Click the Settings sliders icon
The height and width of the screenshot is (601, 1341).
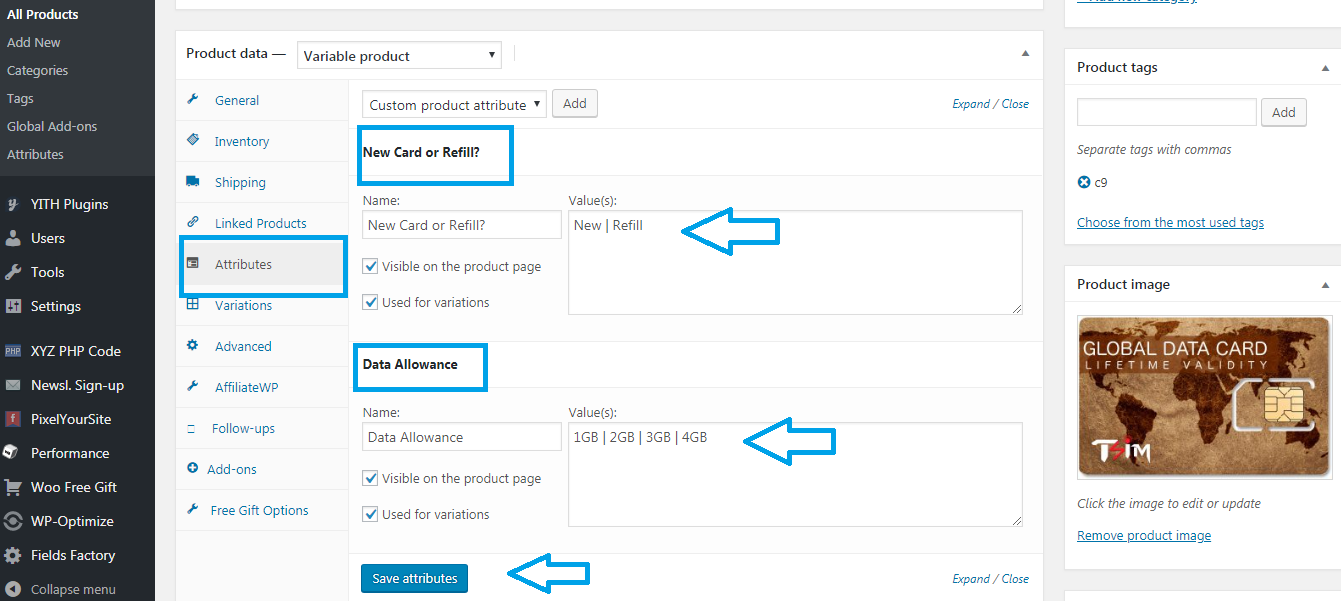click(x=13, y=306)
